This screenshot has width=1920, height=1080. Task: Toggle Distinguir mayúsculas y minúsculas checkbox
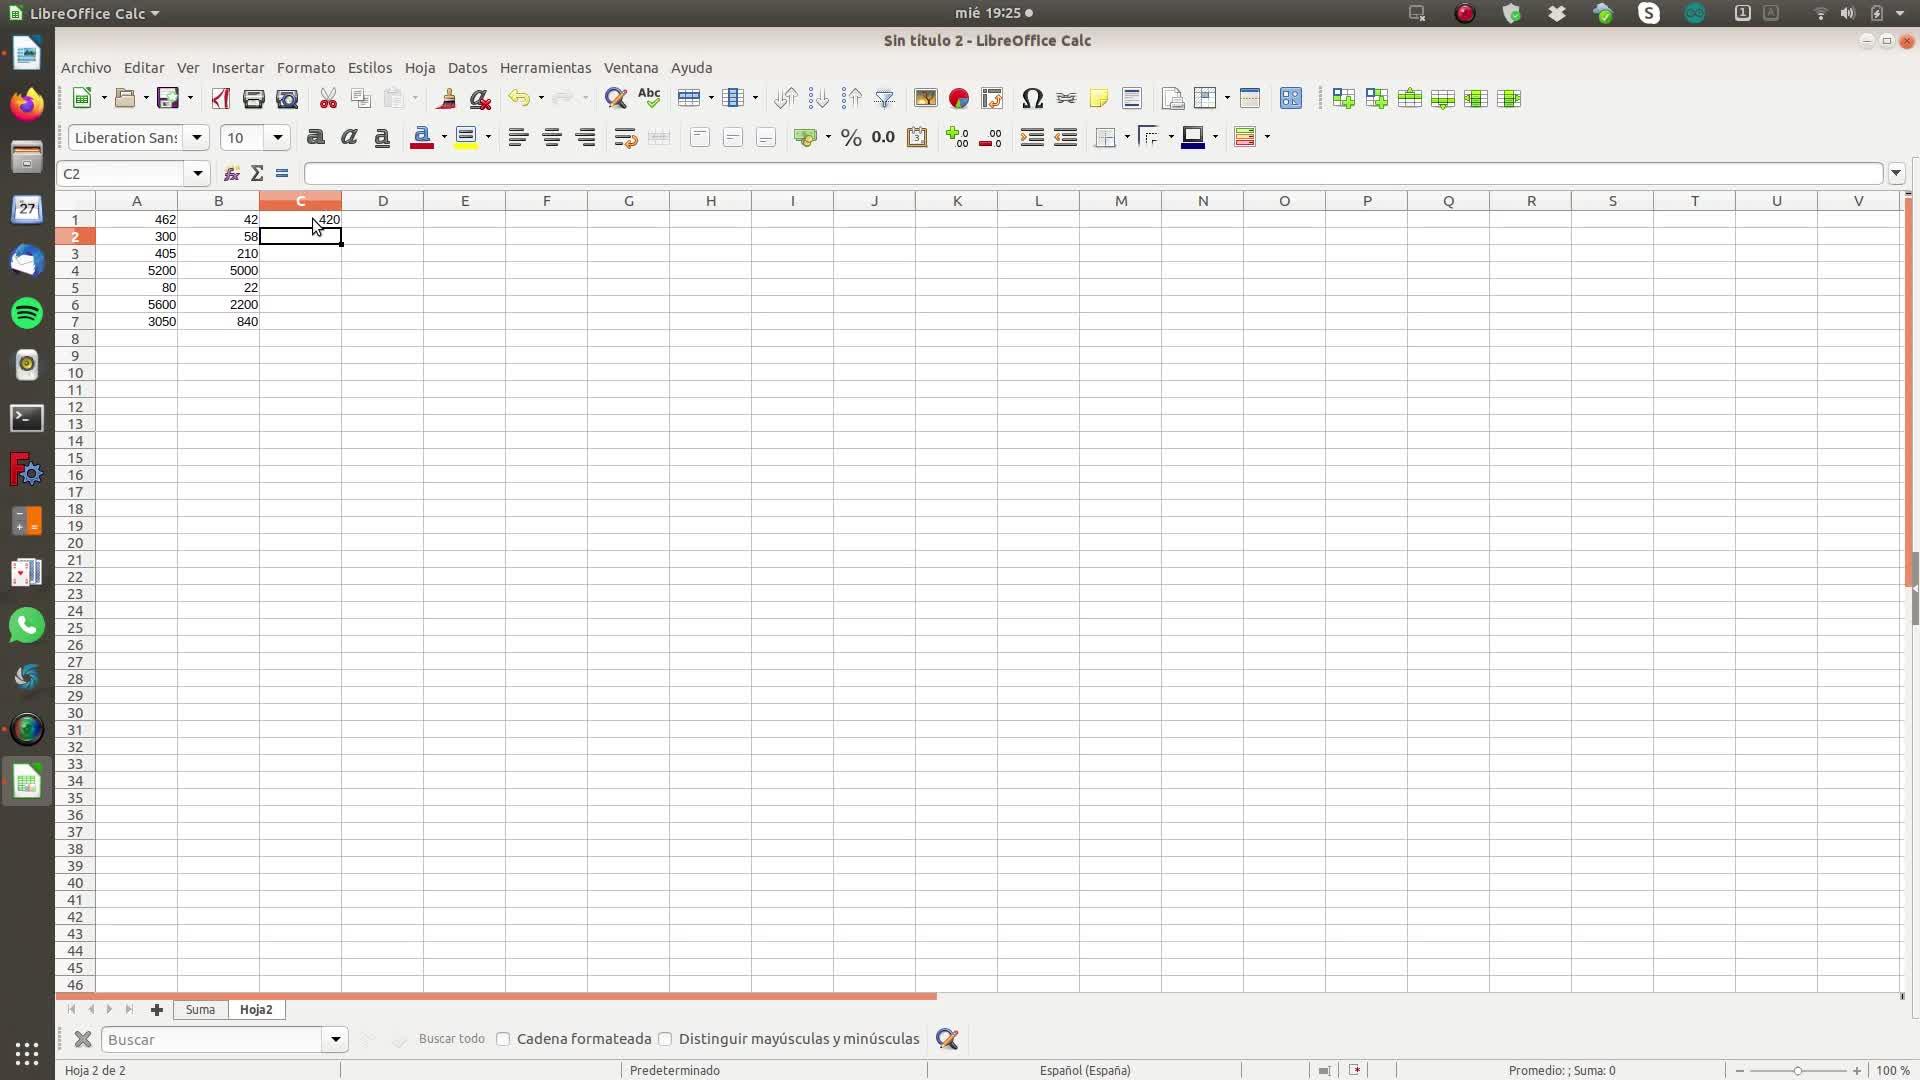point(665,1039)
